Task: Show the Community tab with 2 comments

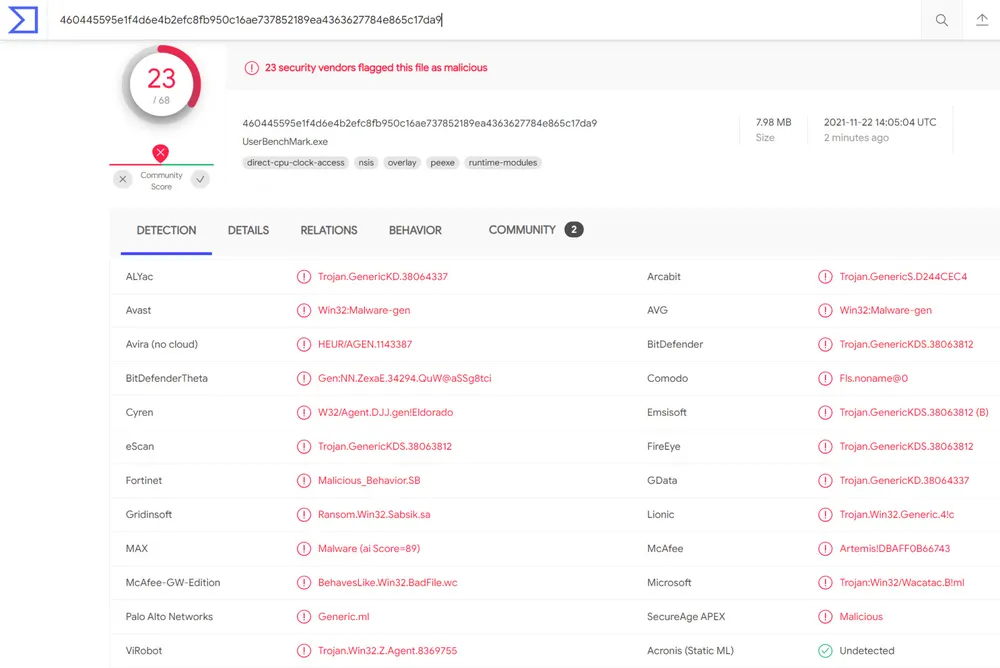Action: tap(534, 230)
